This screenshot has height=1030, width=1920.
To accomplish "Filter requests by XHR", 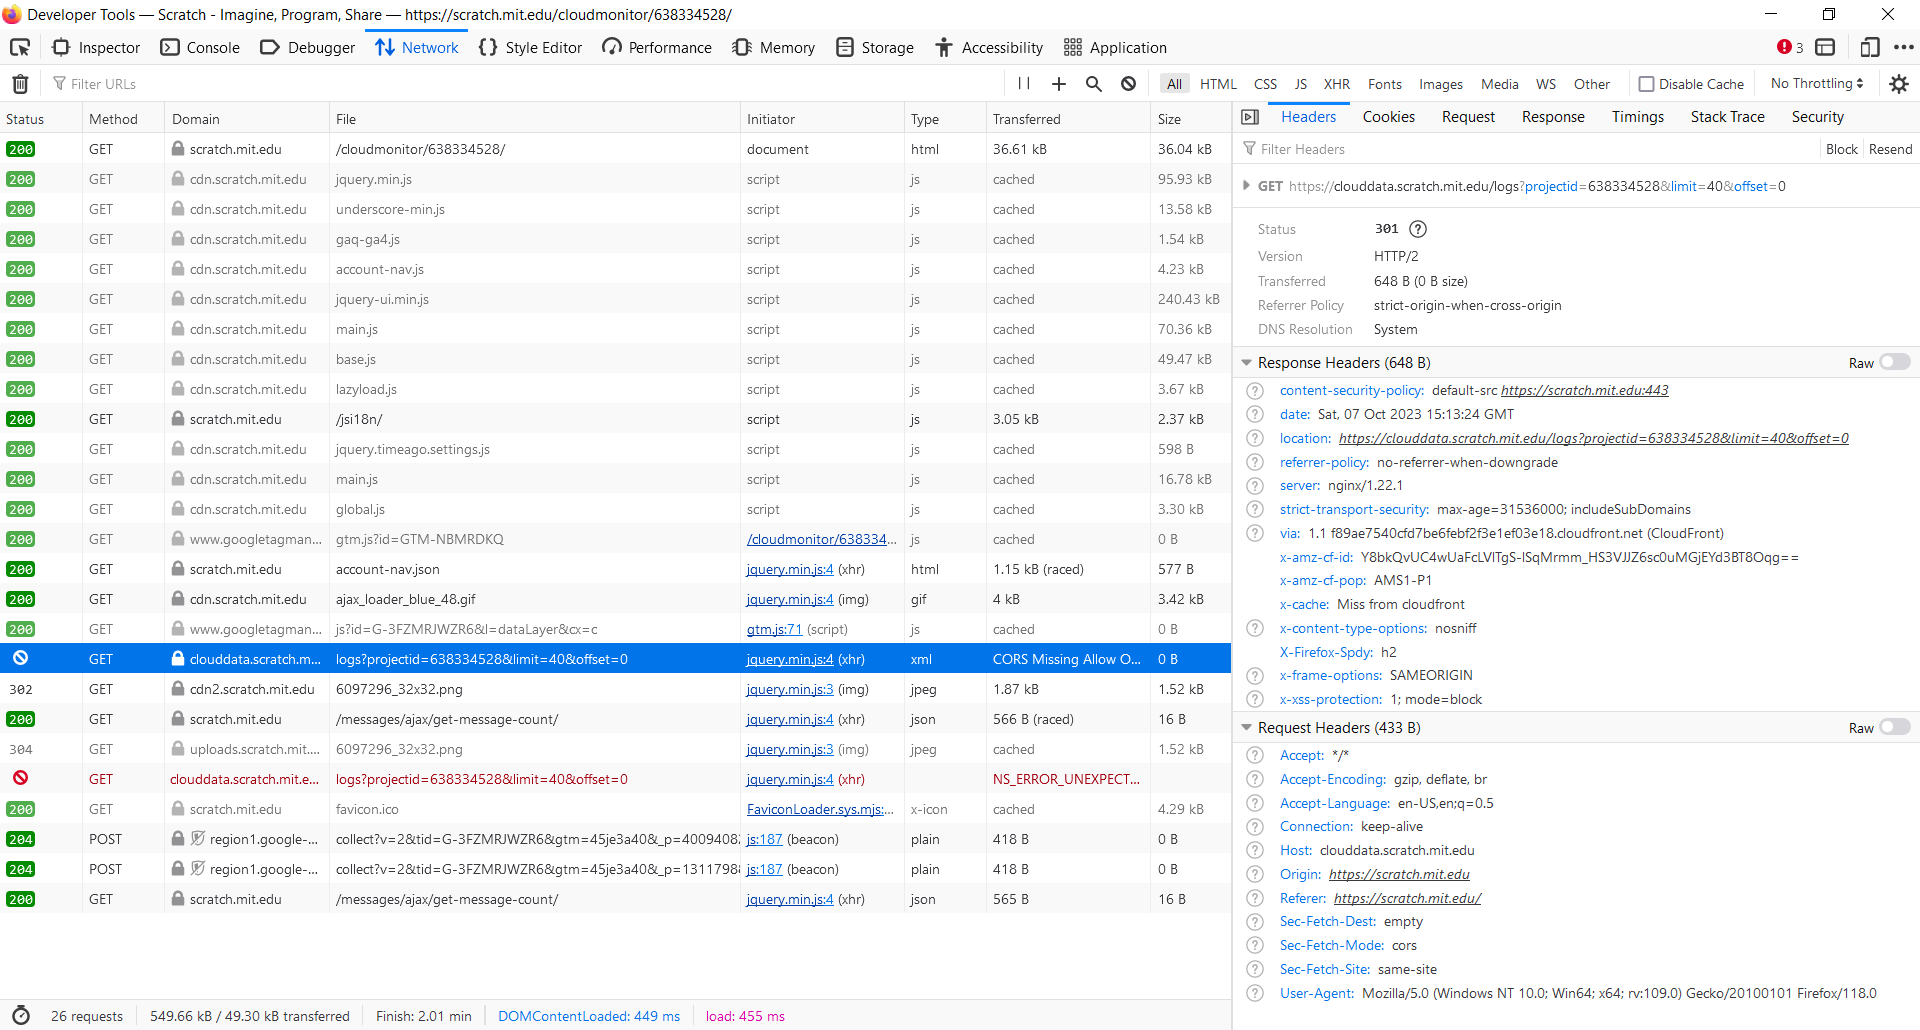I will 1337,84.
